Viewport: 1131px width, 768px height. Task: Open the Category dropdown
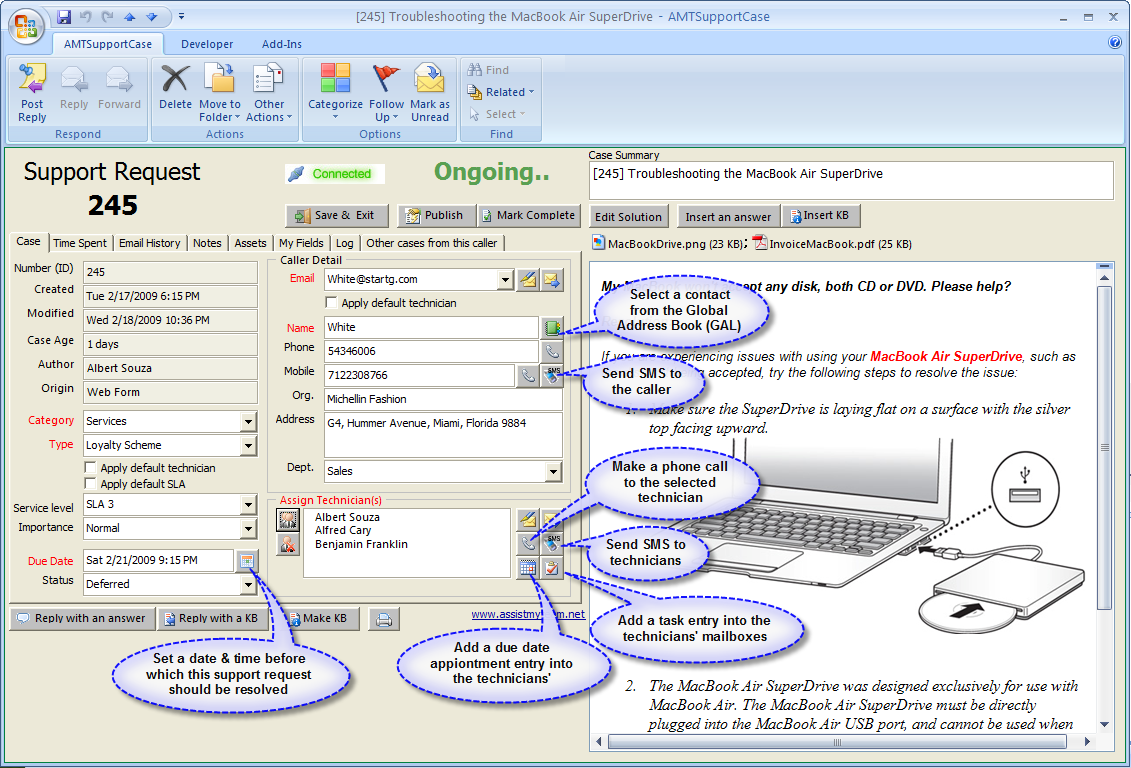(248, 421)
